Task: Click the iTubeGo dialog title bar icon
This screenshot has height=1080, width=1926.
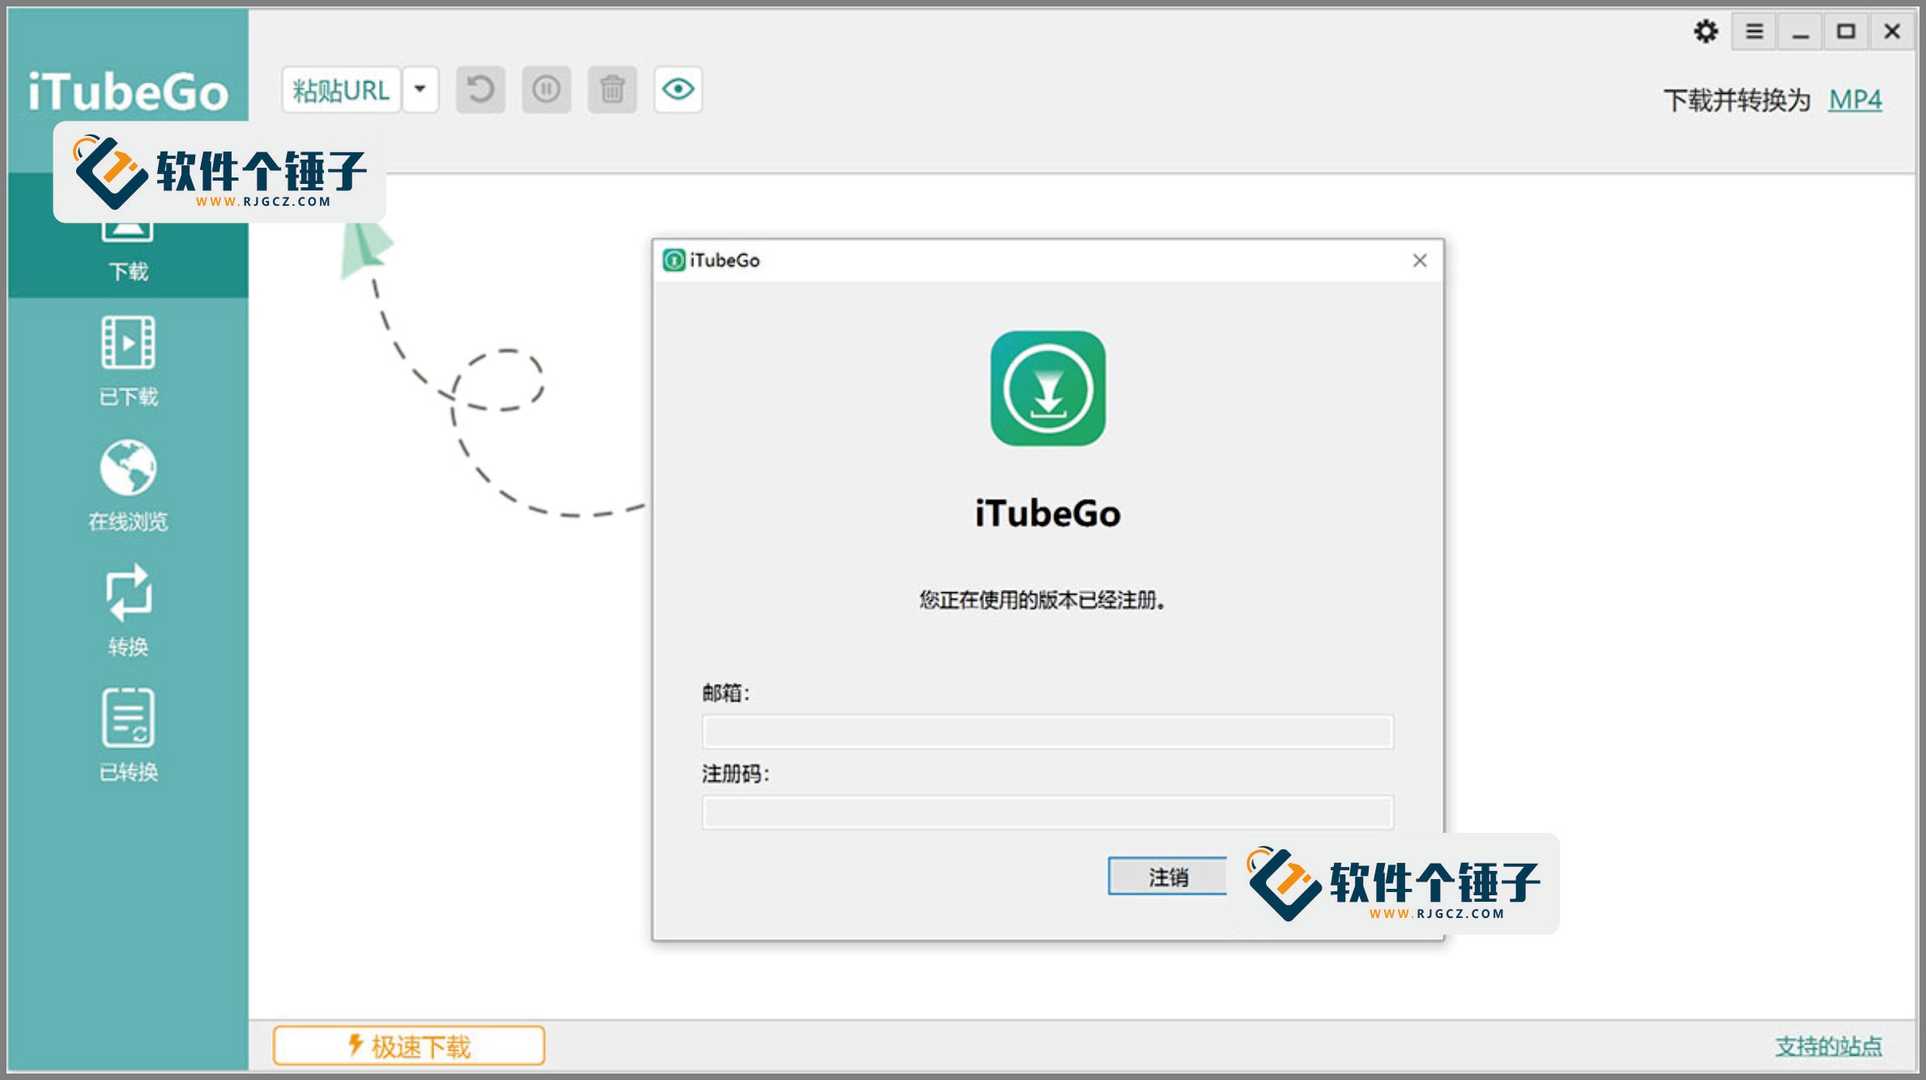Action: [x=674, y=261]
